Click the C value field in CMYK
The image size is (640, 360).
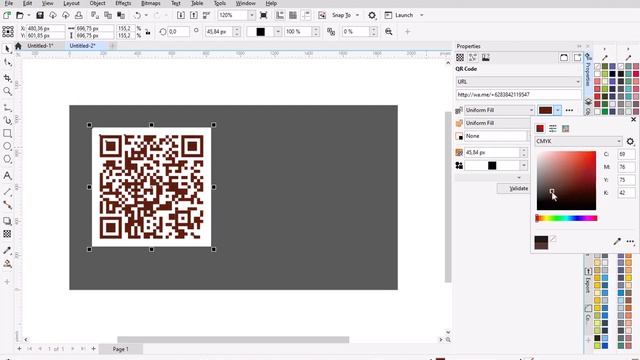(626, 154)
